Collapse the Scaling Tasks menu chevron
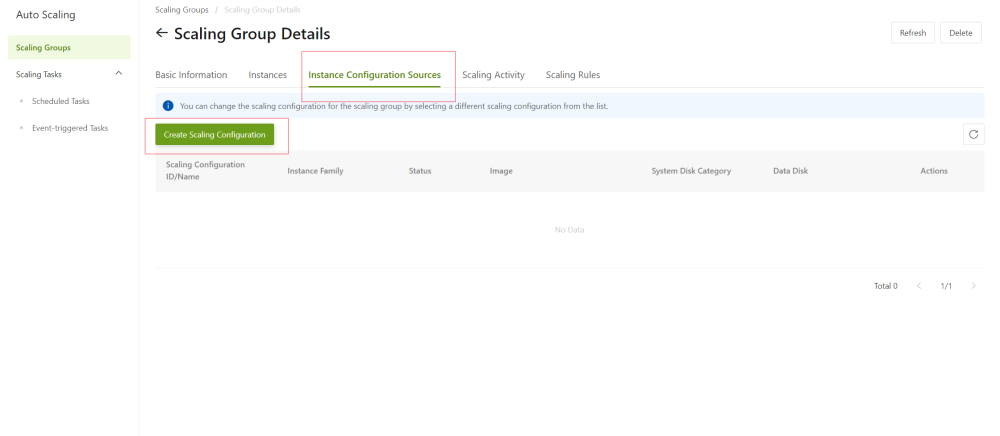Image resolution: width=1000 pixels, height=436 pixels. 119,74
